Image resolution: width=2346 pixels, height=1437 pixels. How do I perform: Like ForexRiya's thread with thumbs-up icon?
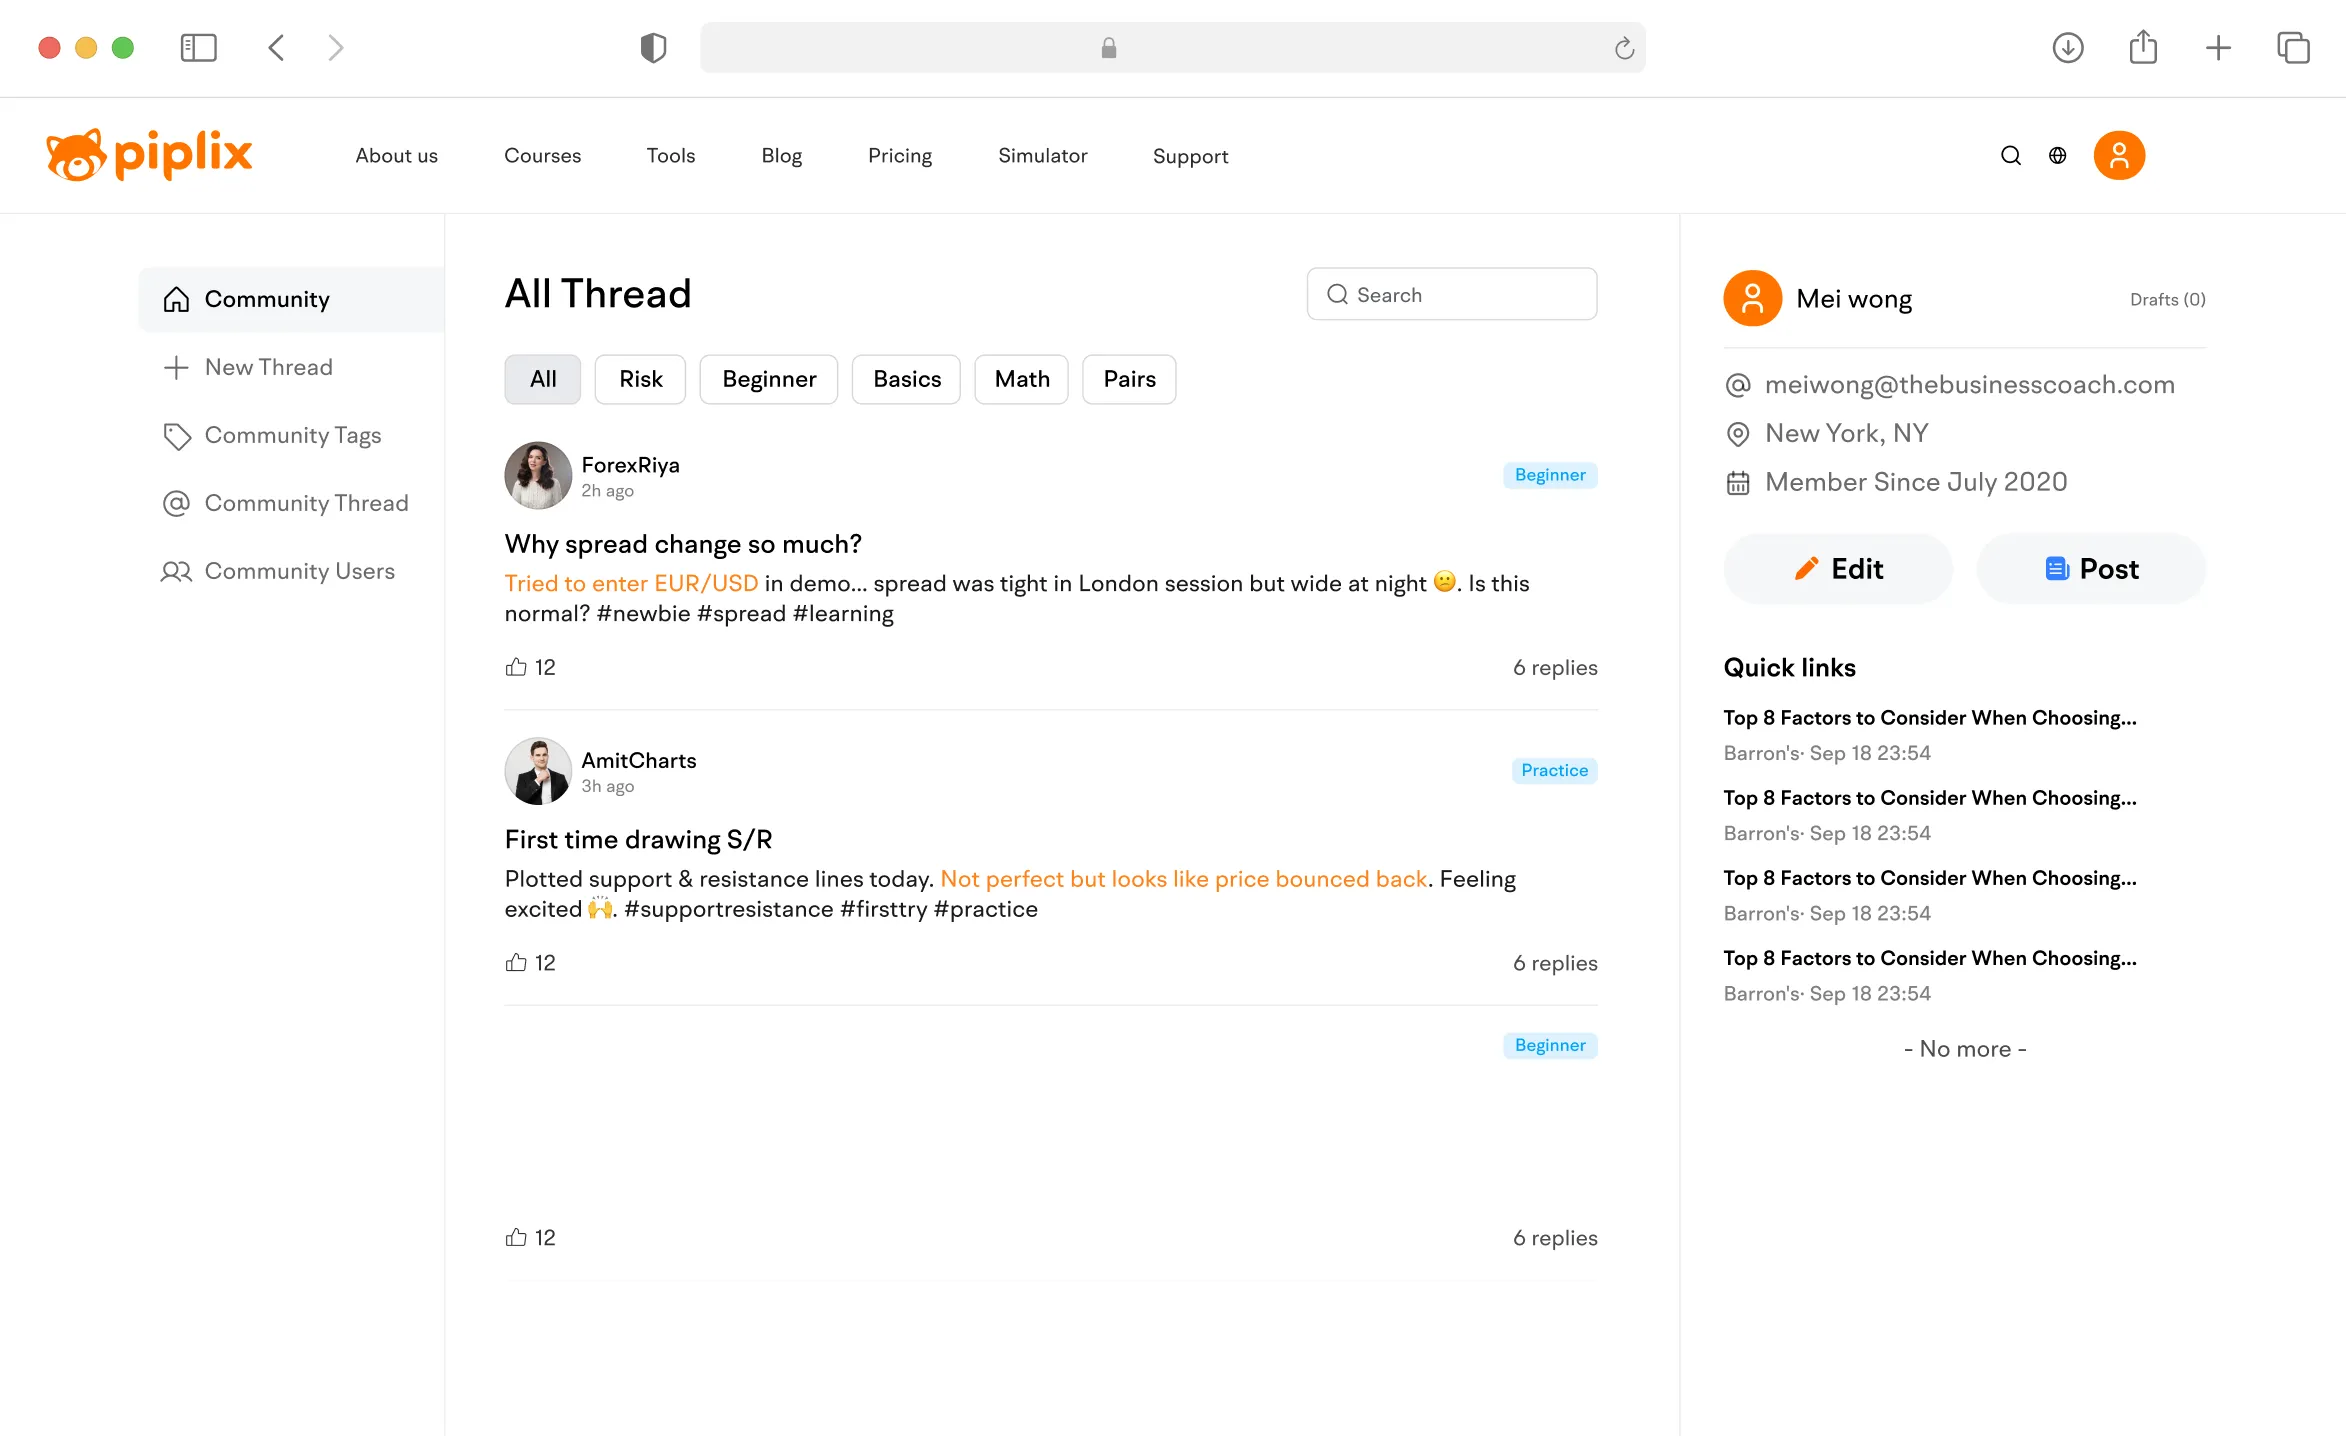pyautogui.click(x=516, y=667)
